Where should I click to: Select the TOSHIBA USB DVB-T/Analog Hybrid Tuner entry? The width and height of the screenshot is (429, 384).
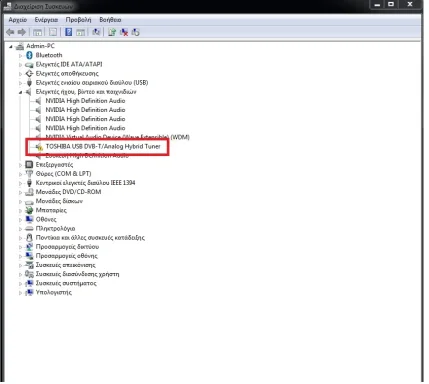(103, 146)
